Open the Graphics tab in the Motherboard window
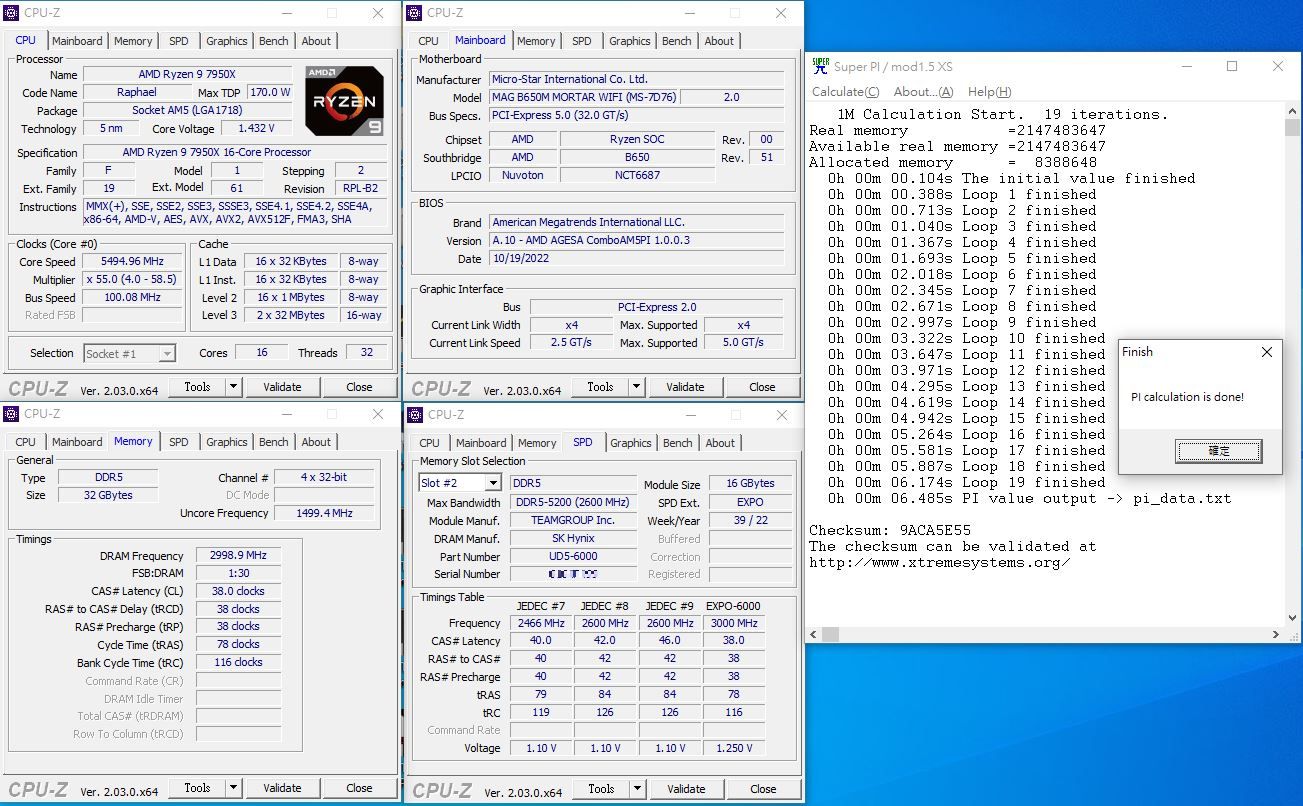This screenshot has height=806, width=1303. click(x=630, y=41)
